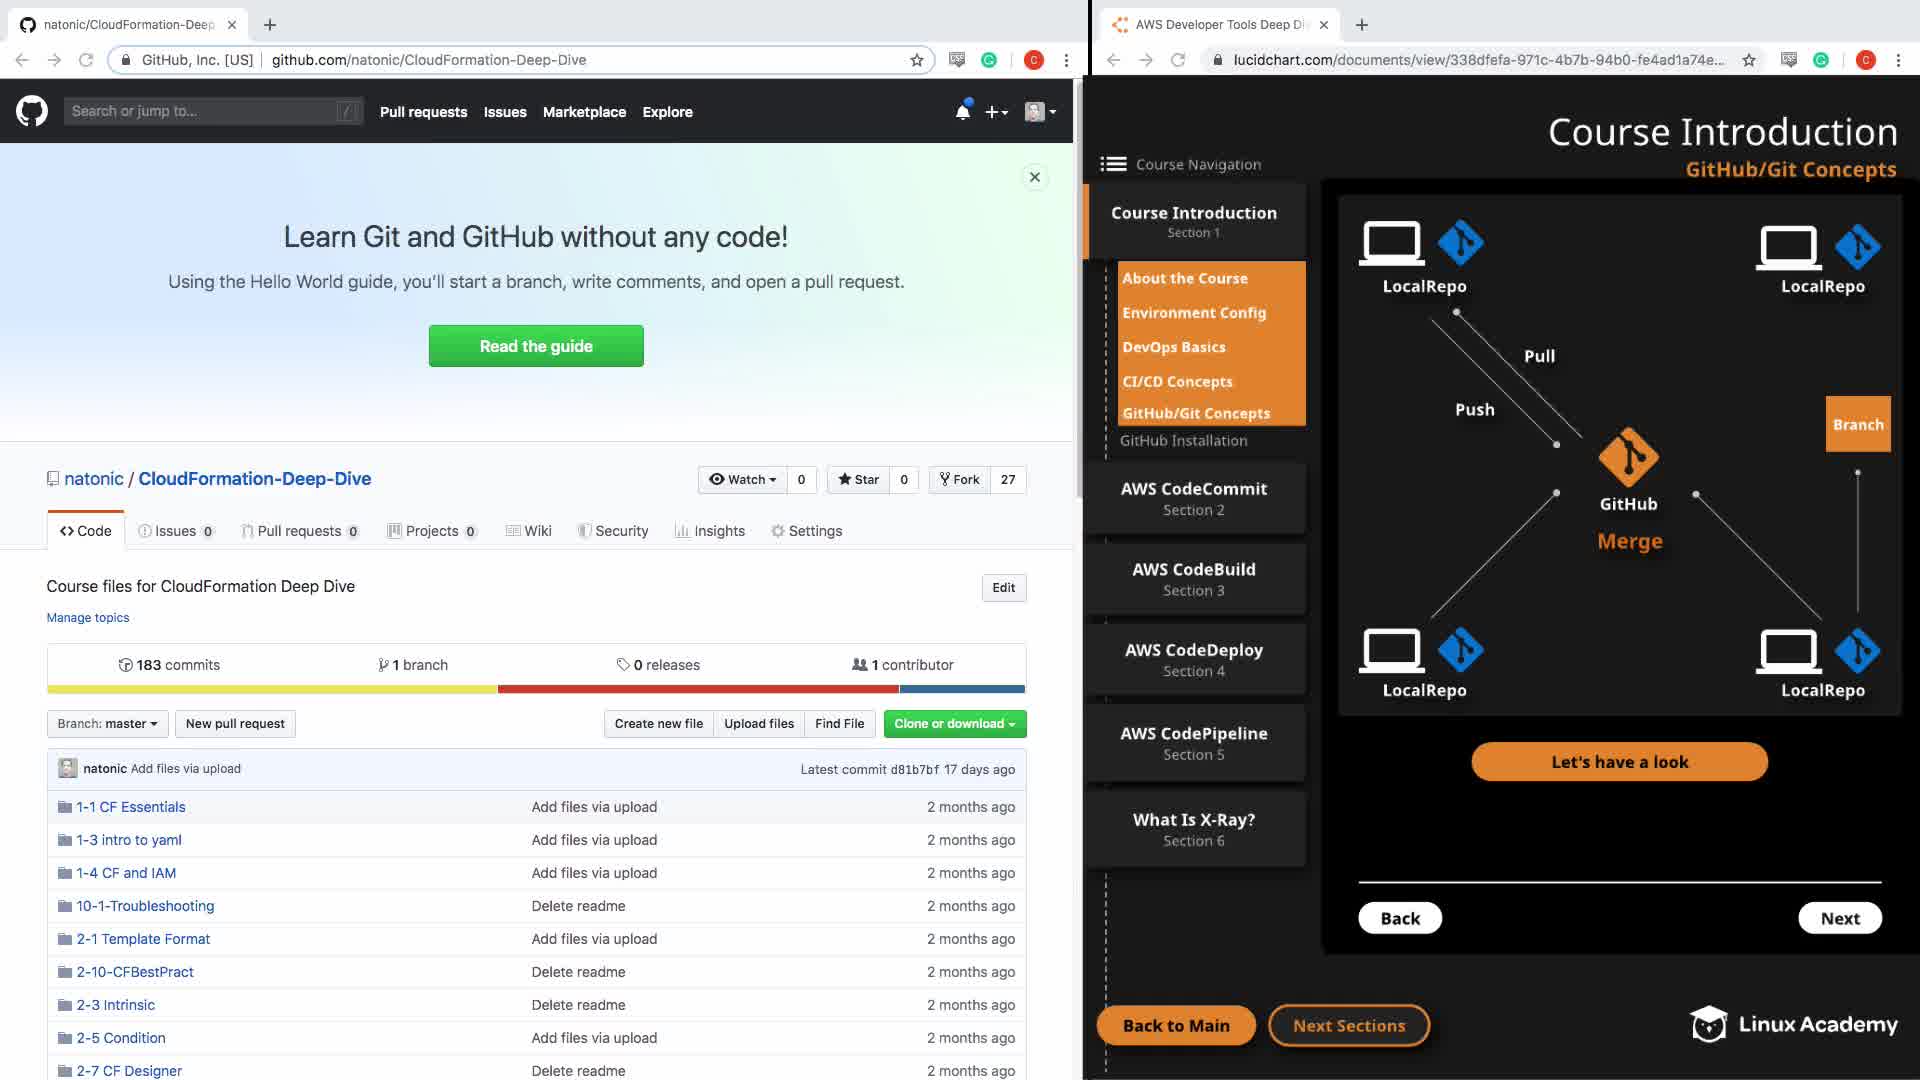1920x1080 pixels.
Task: Click the GitHub octocat logo
Action: tap(32, 111)
